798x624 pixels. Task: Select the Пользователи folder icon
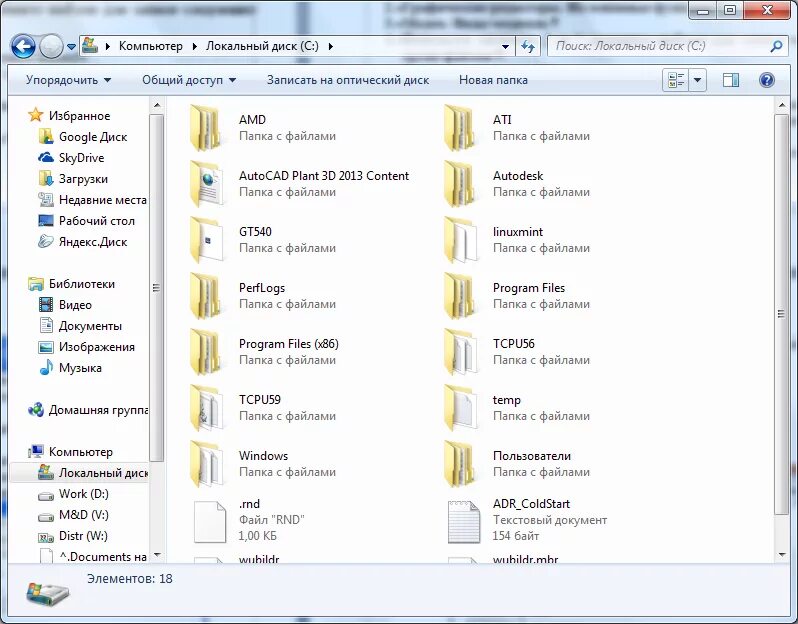click(461, 464)
